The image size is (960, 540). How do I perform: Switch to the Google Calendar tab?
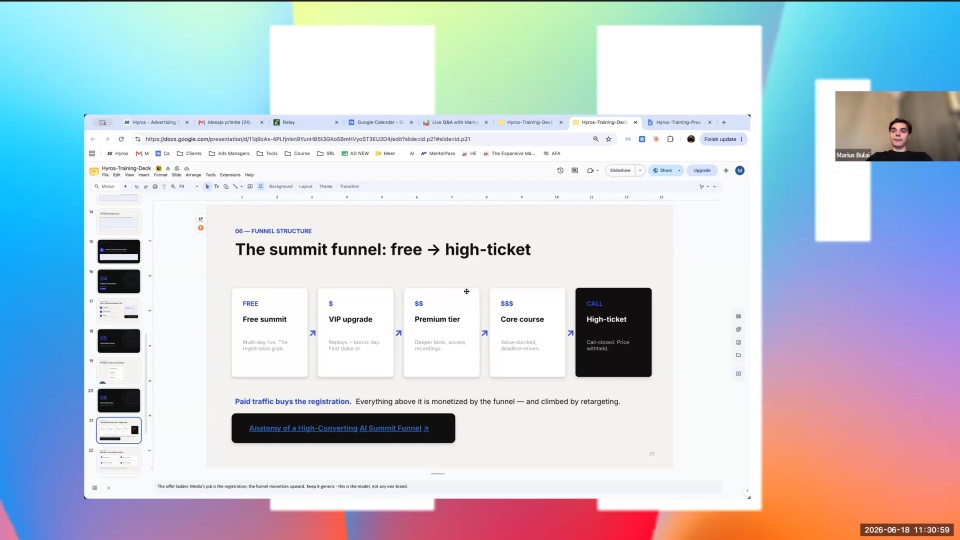click(380, 122)
